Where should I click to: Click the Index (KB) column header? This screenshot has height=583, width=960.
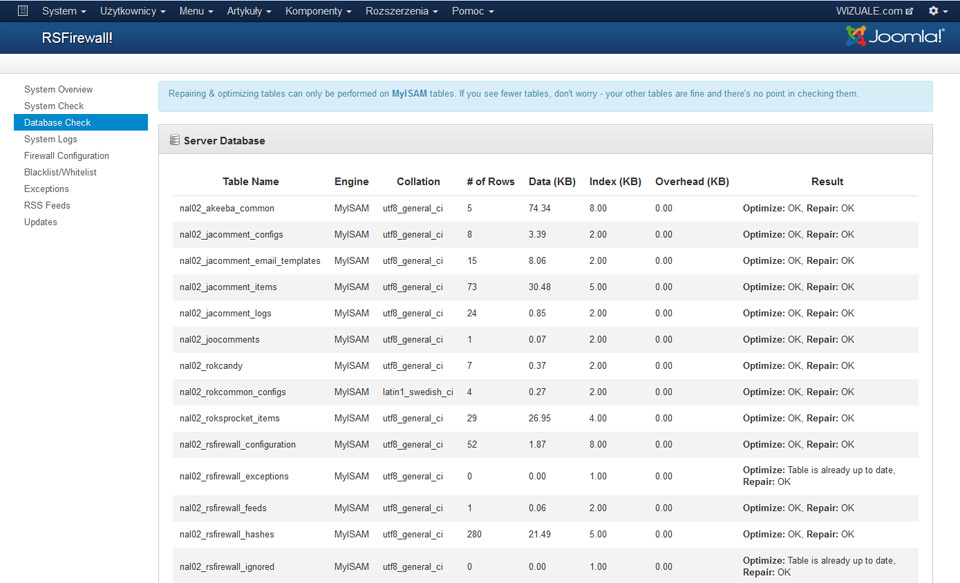tap(615, 182)
